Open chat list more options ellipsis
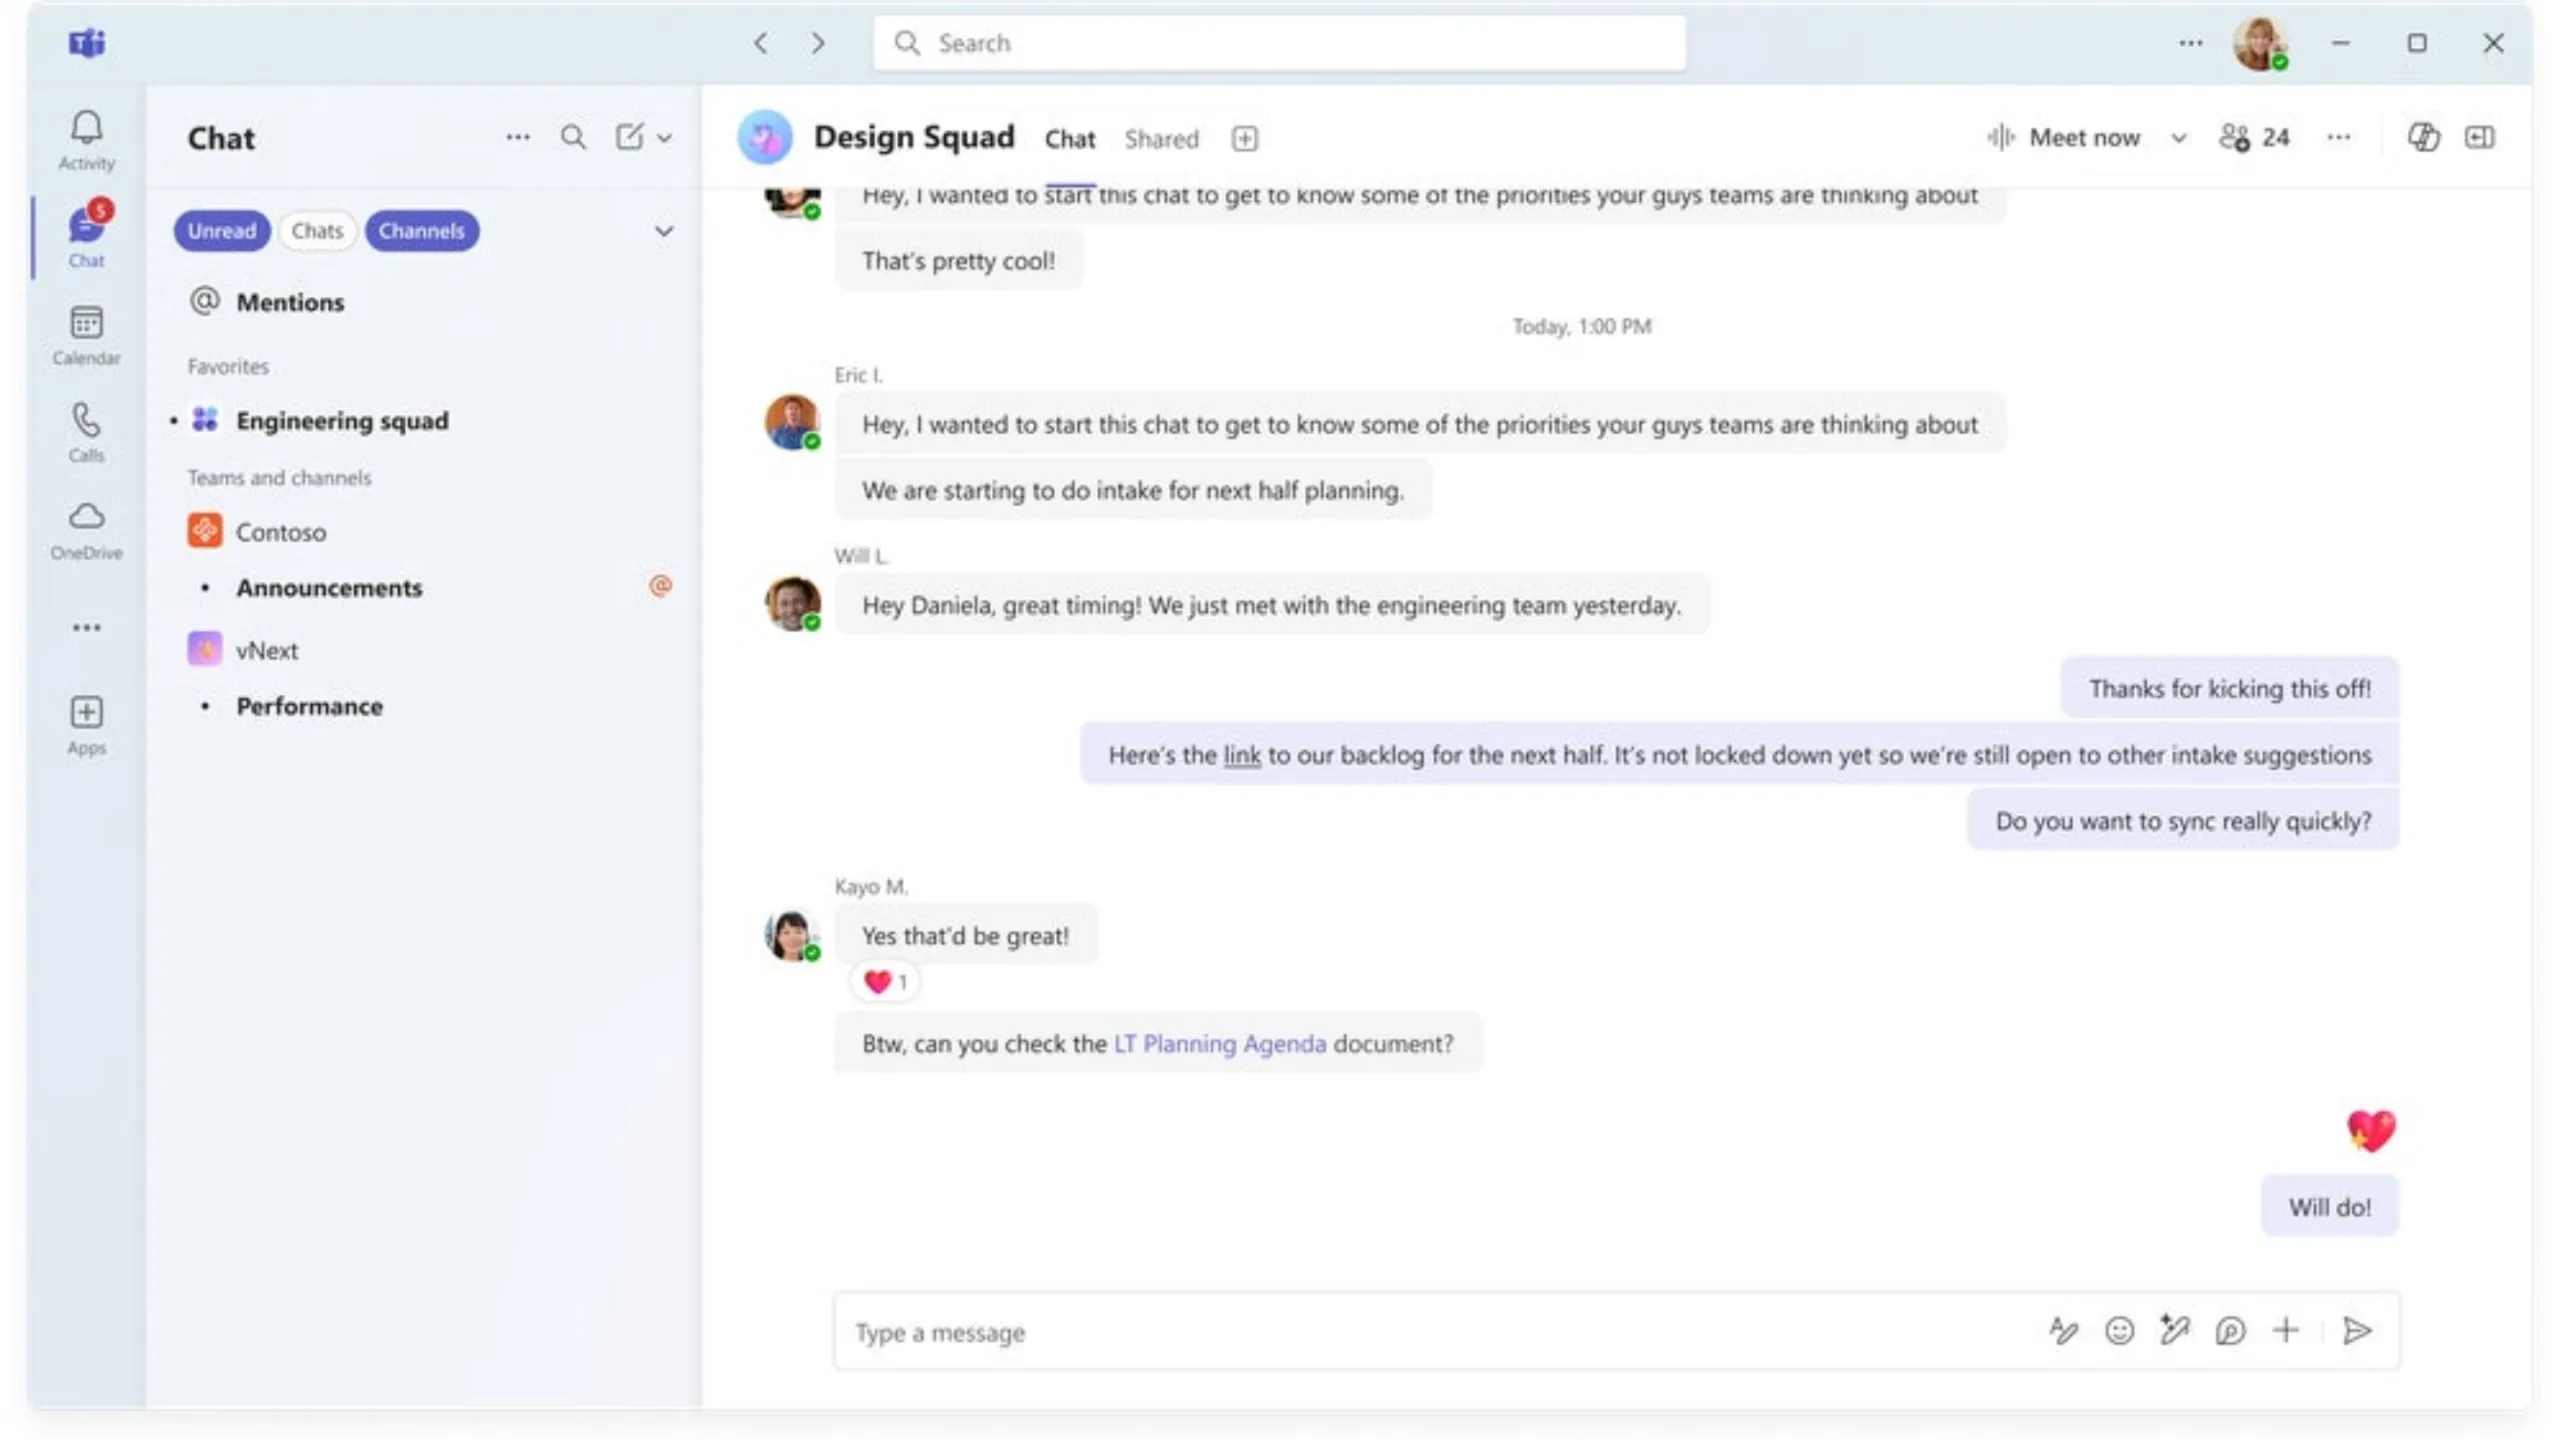Viewport: 2560px width, 1440px height. [x=517, y=137]
